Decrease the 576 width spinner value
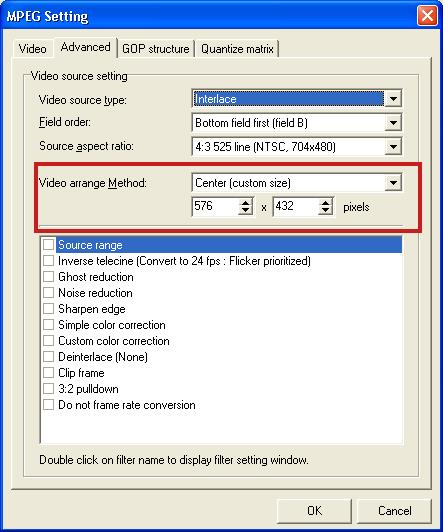 coord(245,210)
